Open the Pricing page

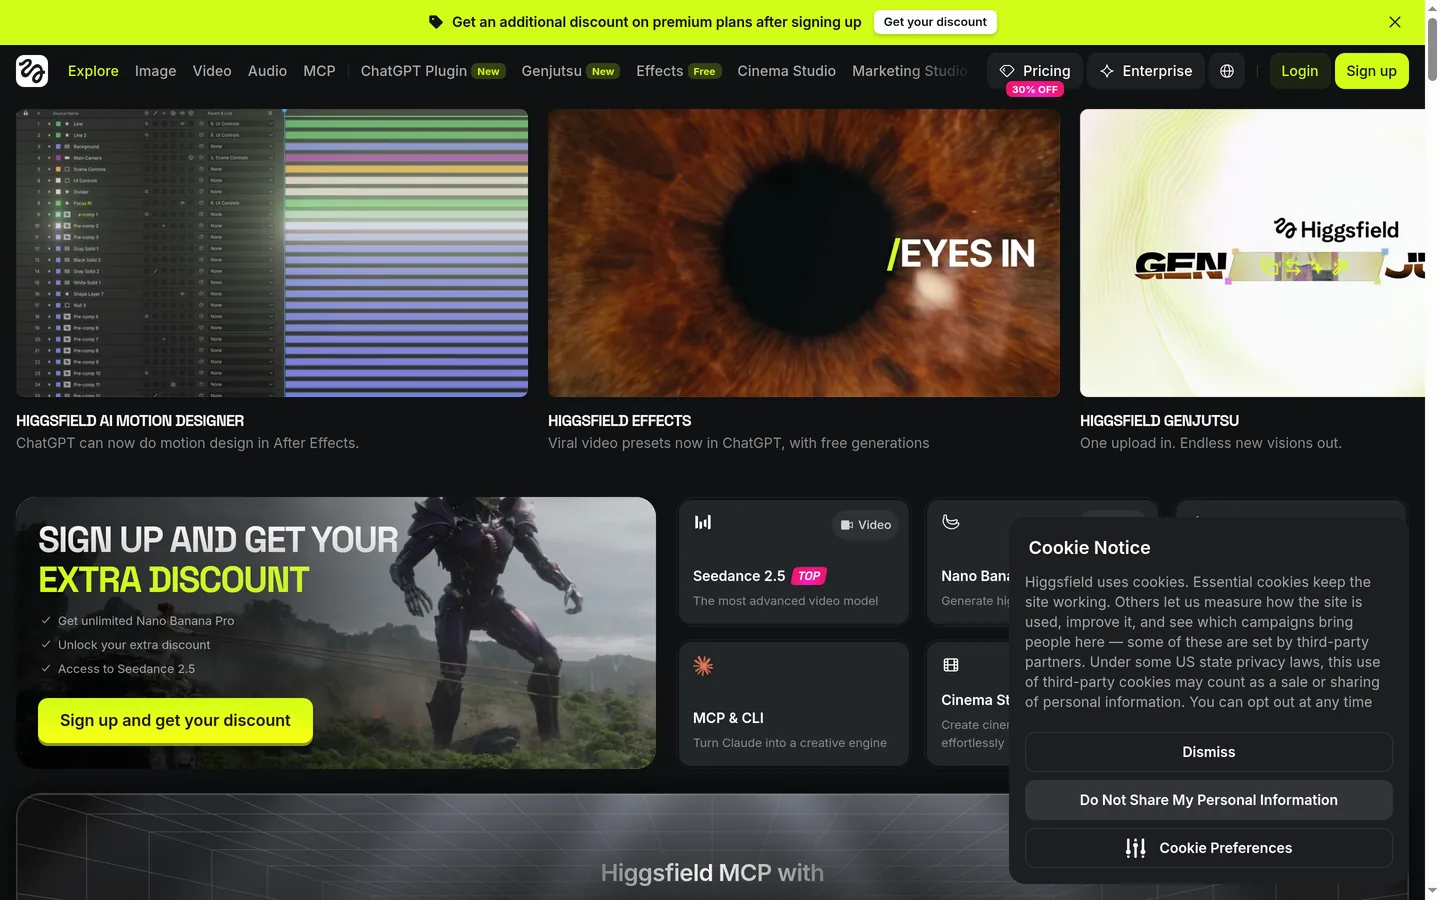1035,71
